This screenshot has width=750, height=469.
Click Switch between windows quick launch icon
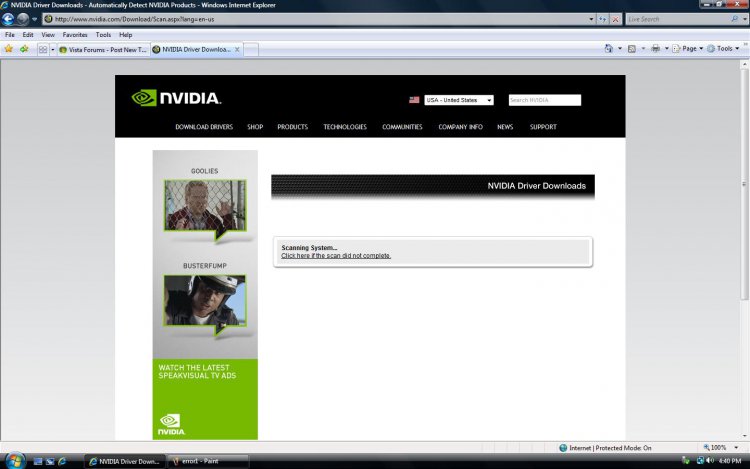click(50, 461)
